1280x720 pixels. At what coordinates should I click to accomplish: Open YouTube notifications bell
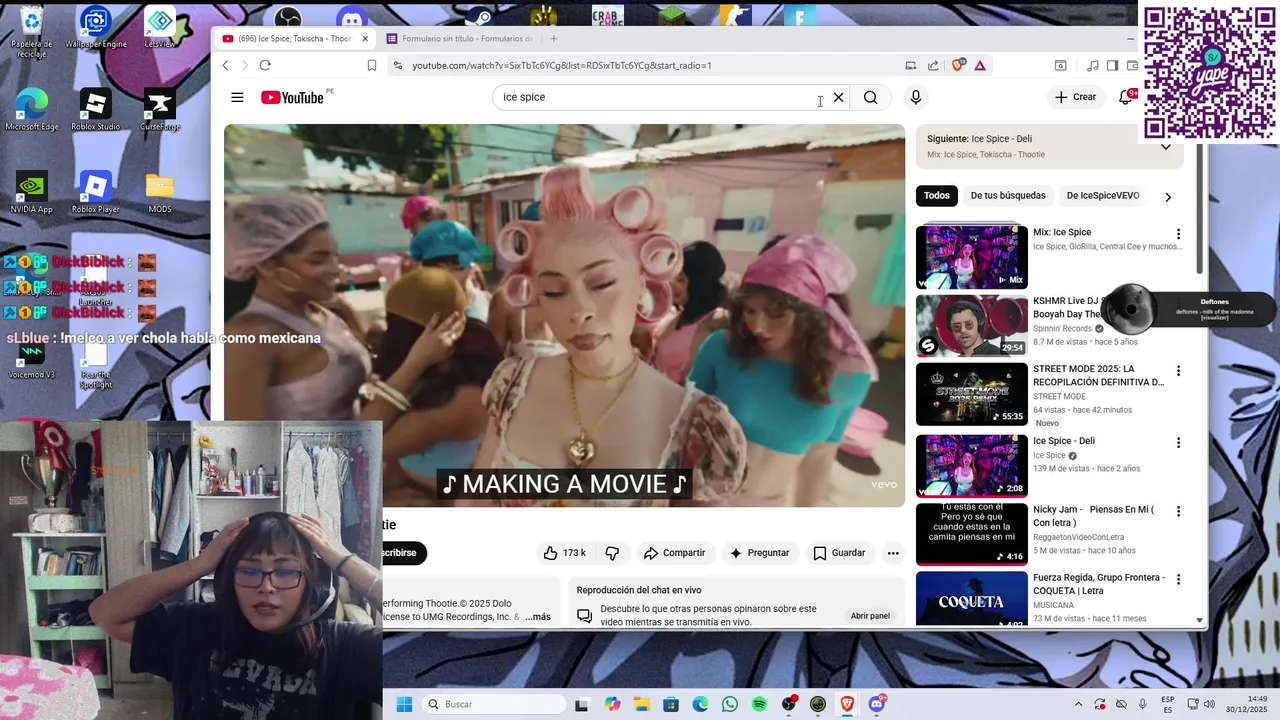coord(1126,97)
